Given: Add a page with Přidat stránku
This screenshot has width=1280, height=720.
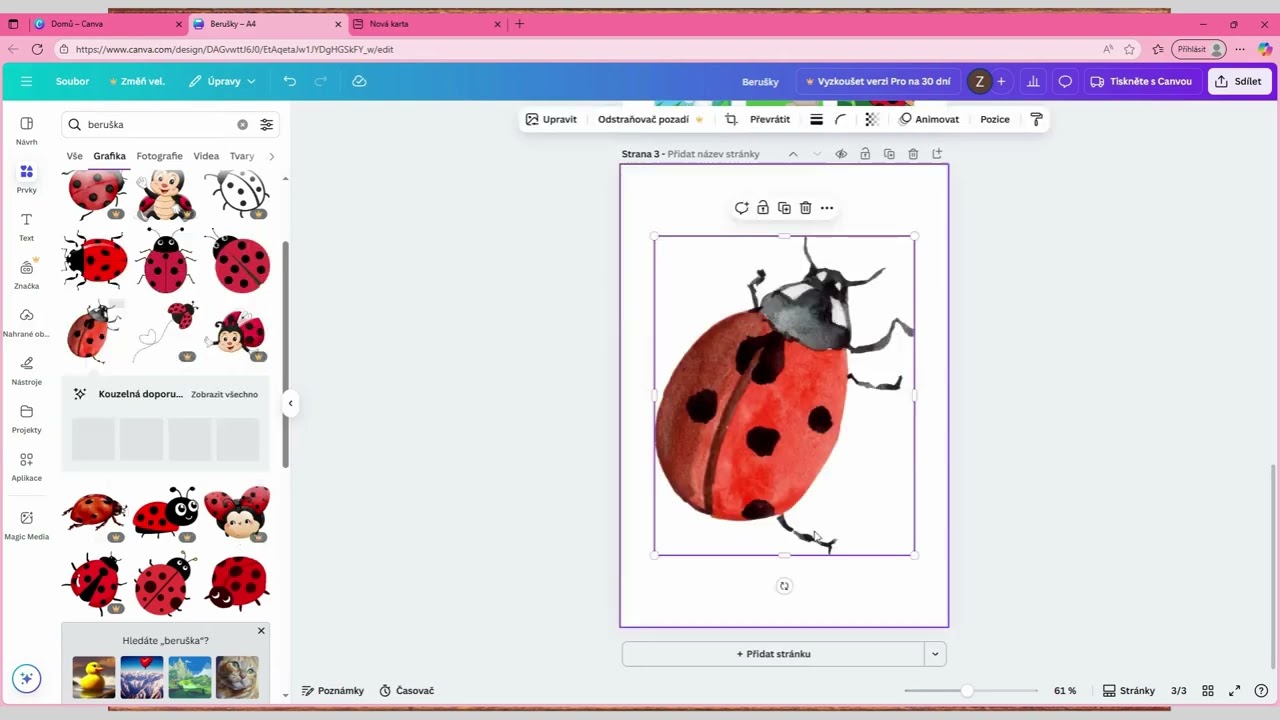Looking at the screenshot, I should (773, 654).
